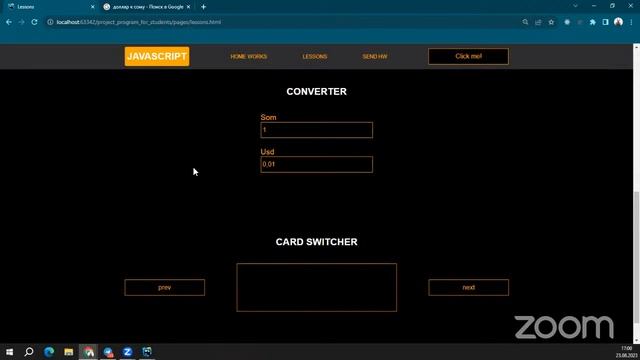Open the Windows Start menu
The height and width of the screenshot is (360, 640).
pos(9,351)
